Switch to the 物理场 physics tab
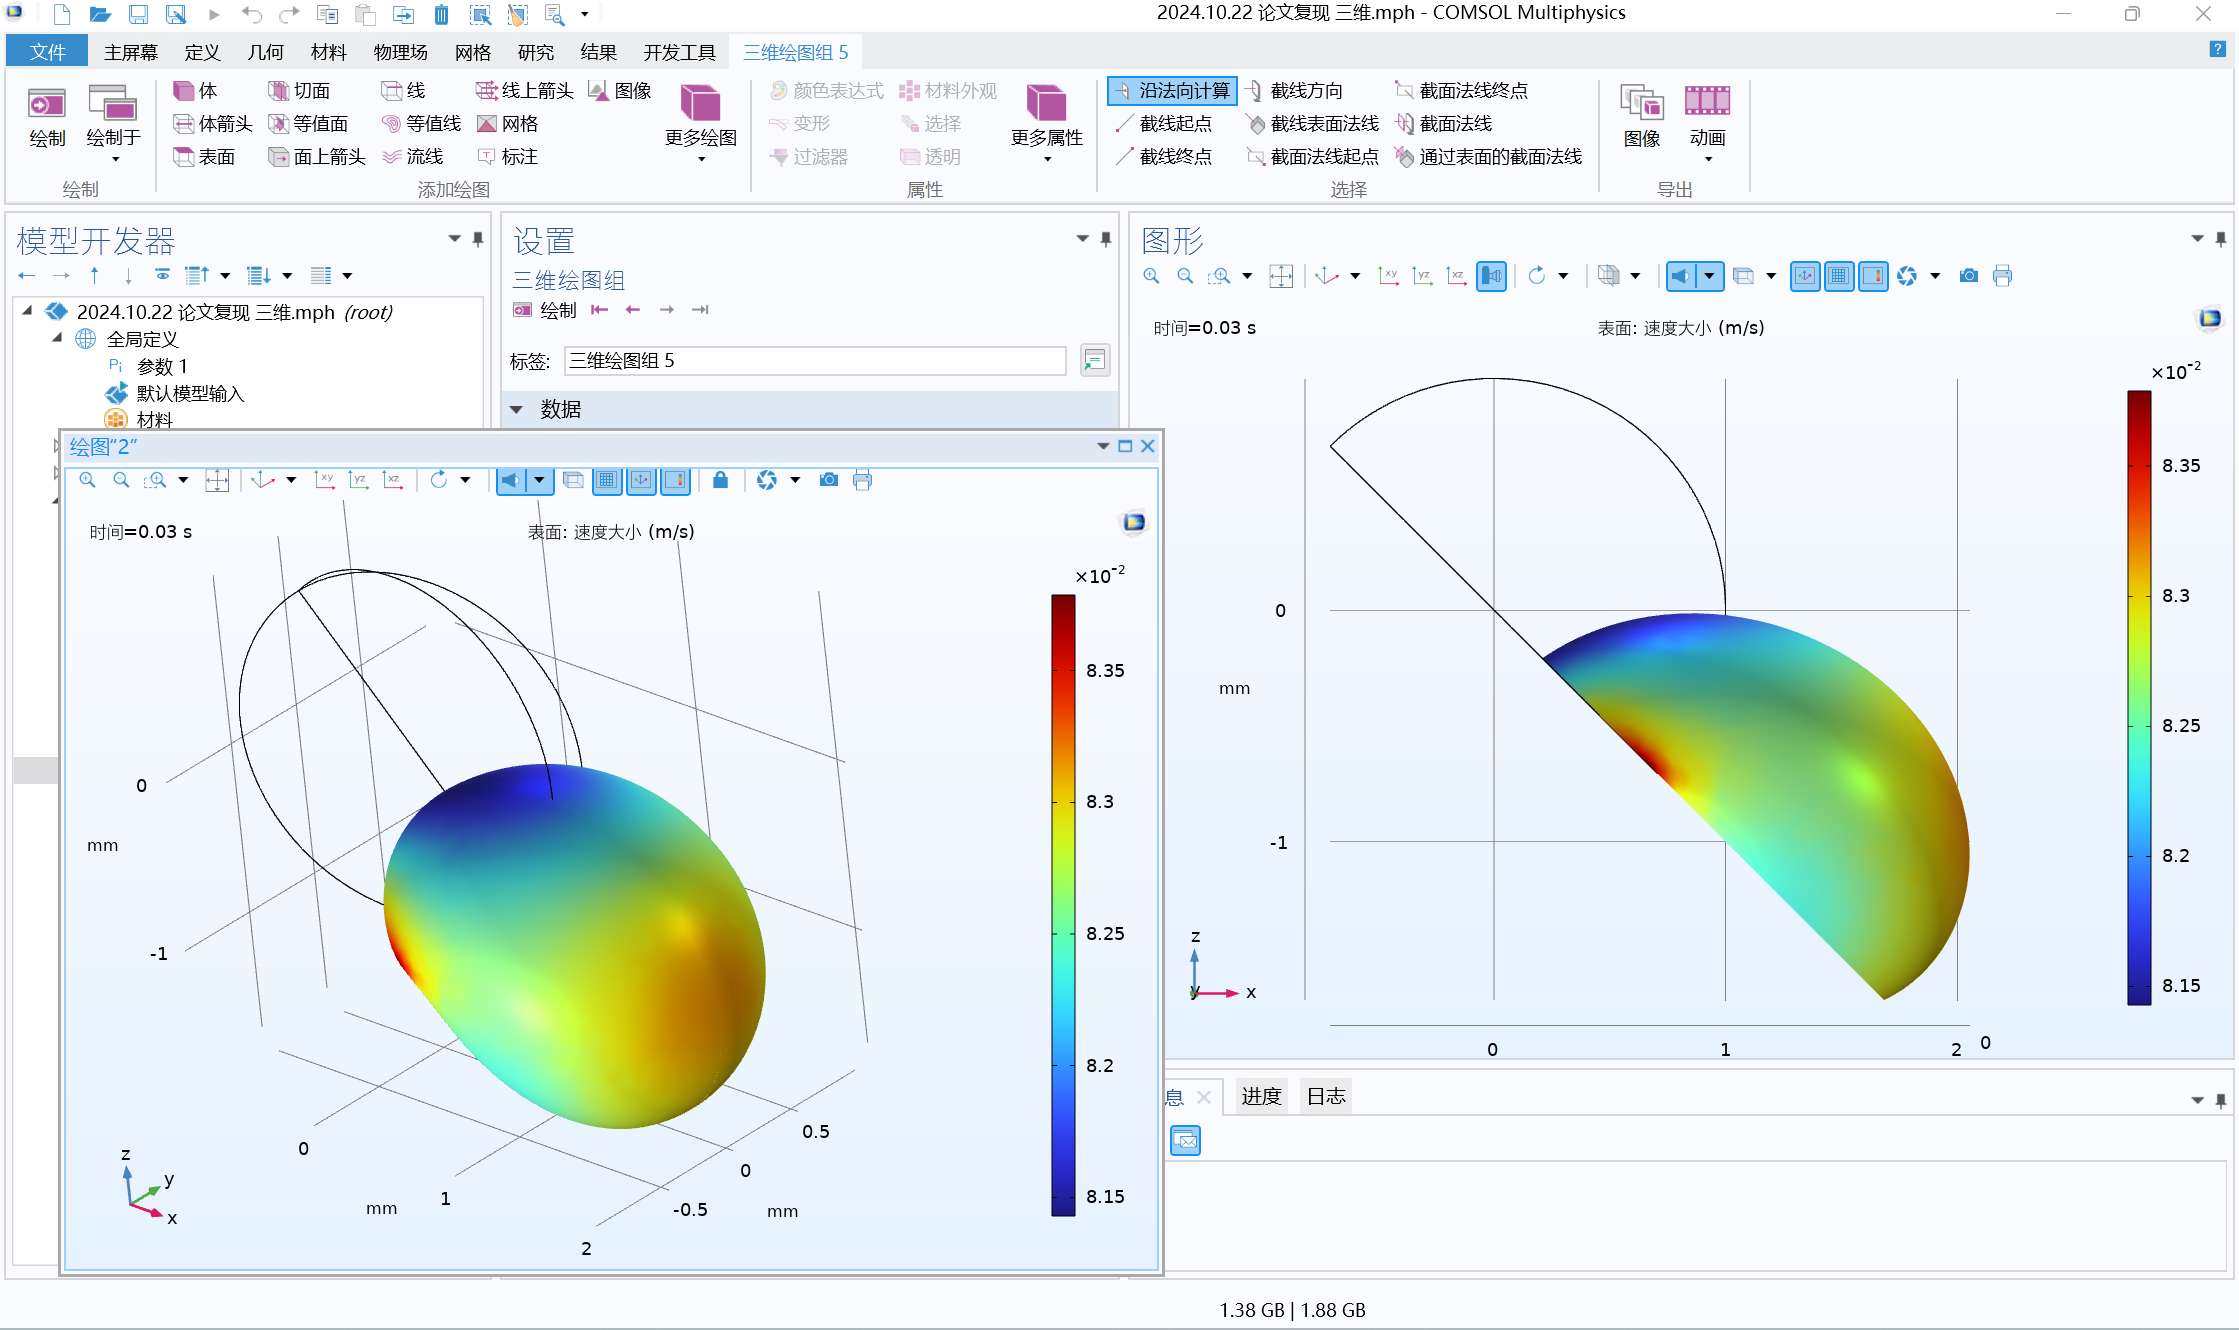 (x=400, y=52)
